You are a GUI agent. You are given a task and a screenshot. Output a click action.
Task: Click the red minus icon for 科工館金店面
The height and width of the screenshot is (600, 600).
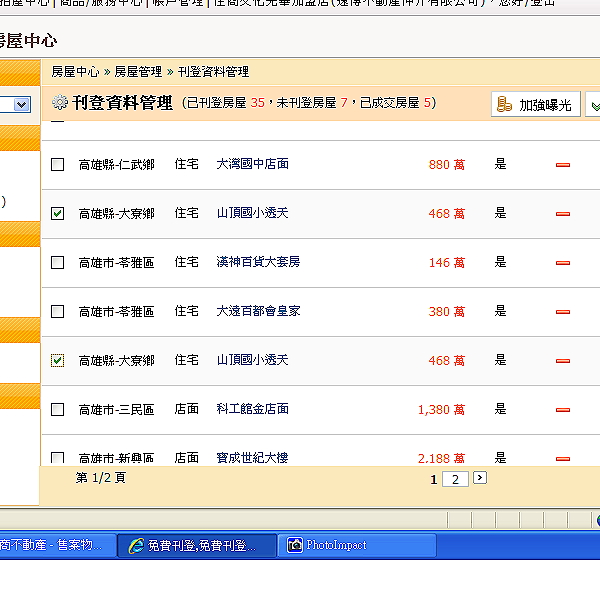[562, 410]
